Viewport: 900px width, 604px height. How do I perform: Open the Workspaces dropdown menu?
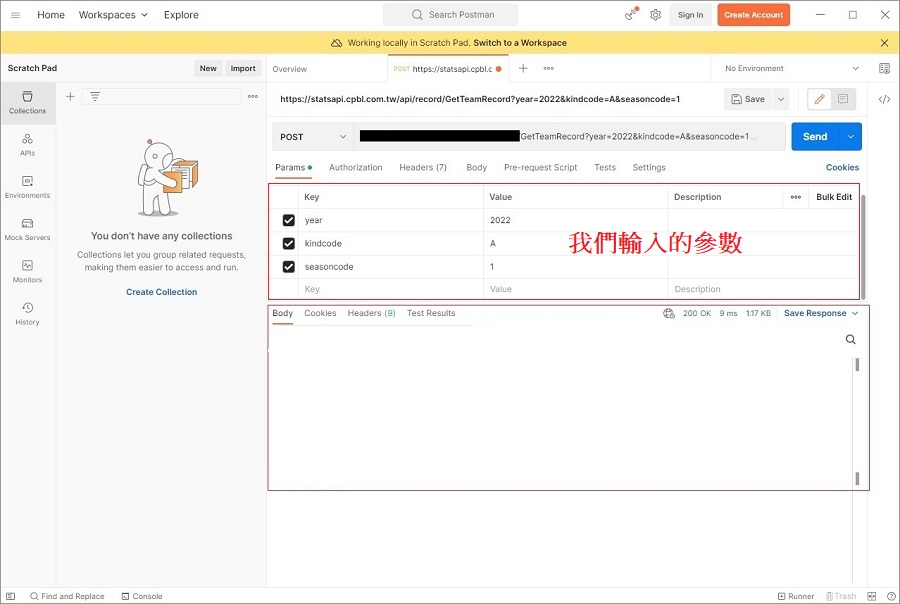point(113,15)
